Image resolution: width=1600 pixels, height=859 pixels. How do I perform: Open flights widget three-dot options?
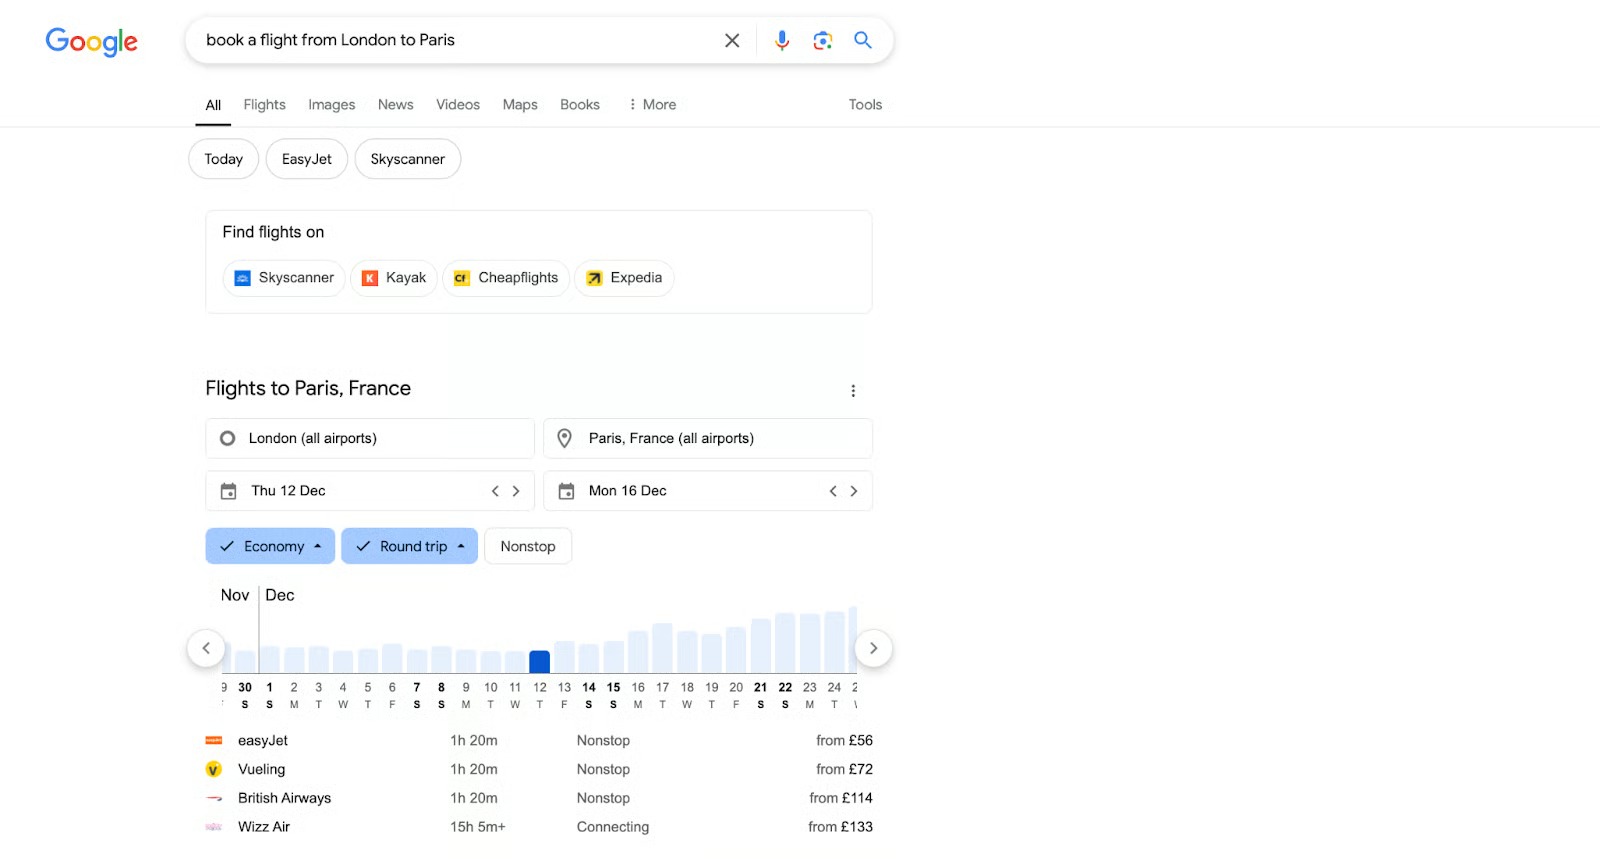[x=853, y=391]
